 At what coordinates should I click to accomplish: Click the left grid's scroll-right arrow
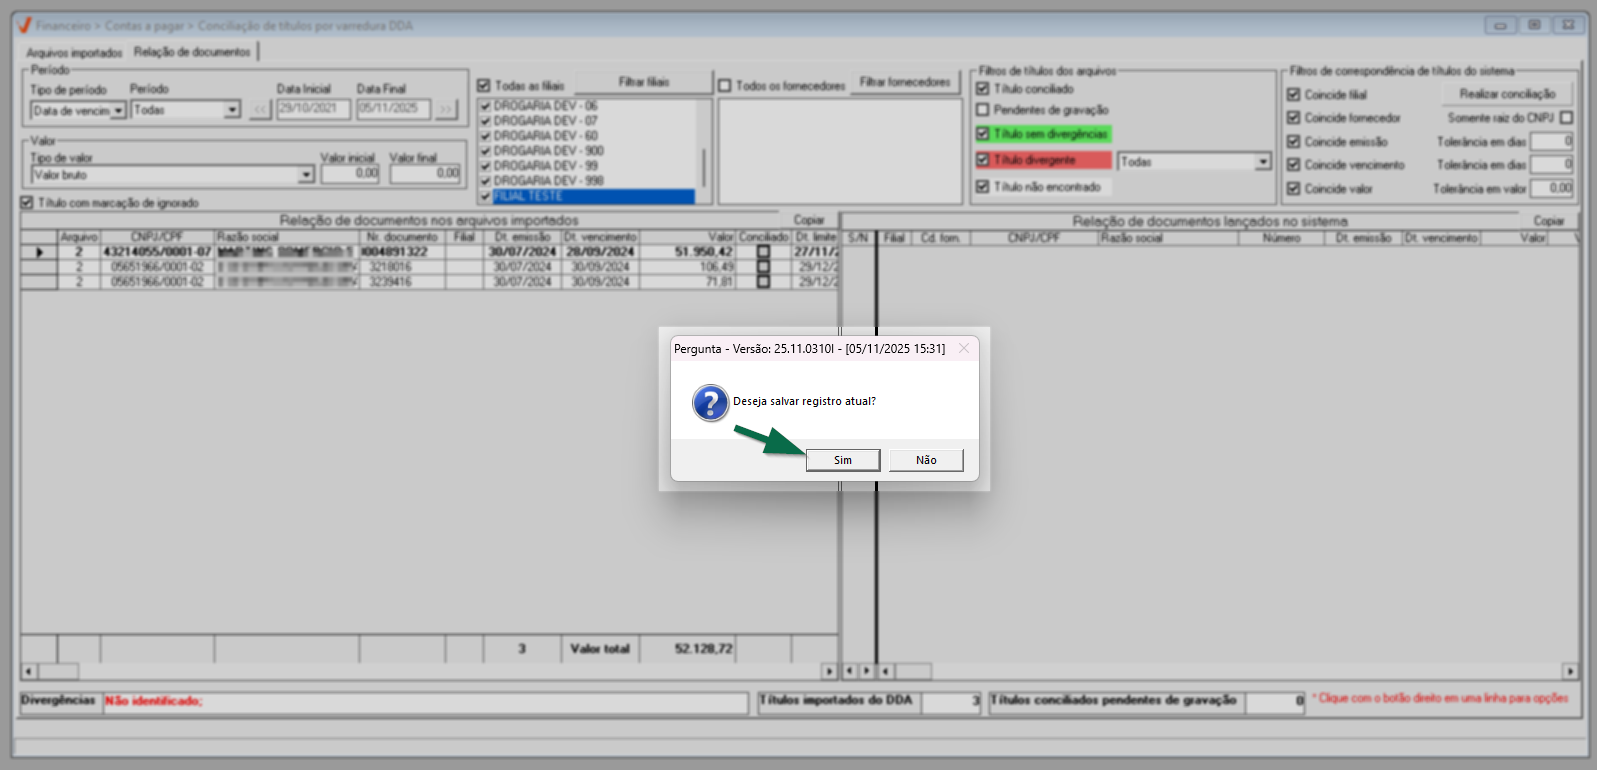828,671
